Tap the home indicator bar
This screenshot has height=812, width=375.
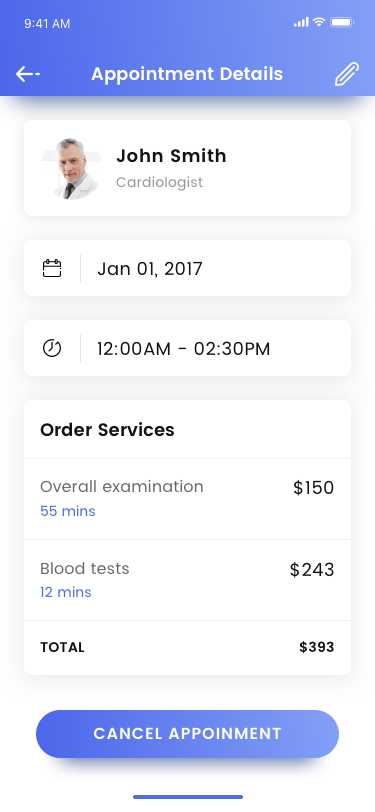point(188,797)
